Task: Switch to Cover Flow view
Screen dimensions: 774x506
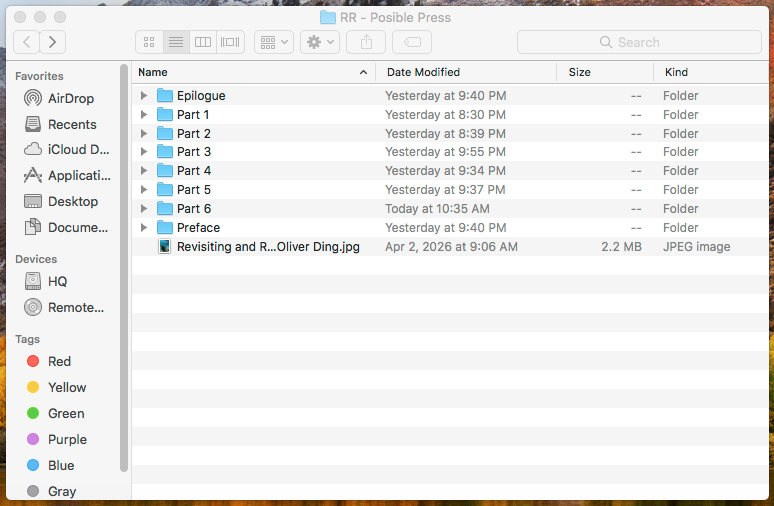Action: pos(231,42)
